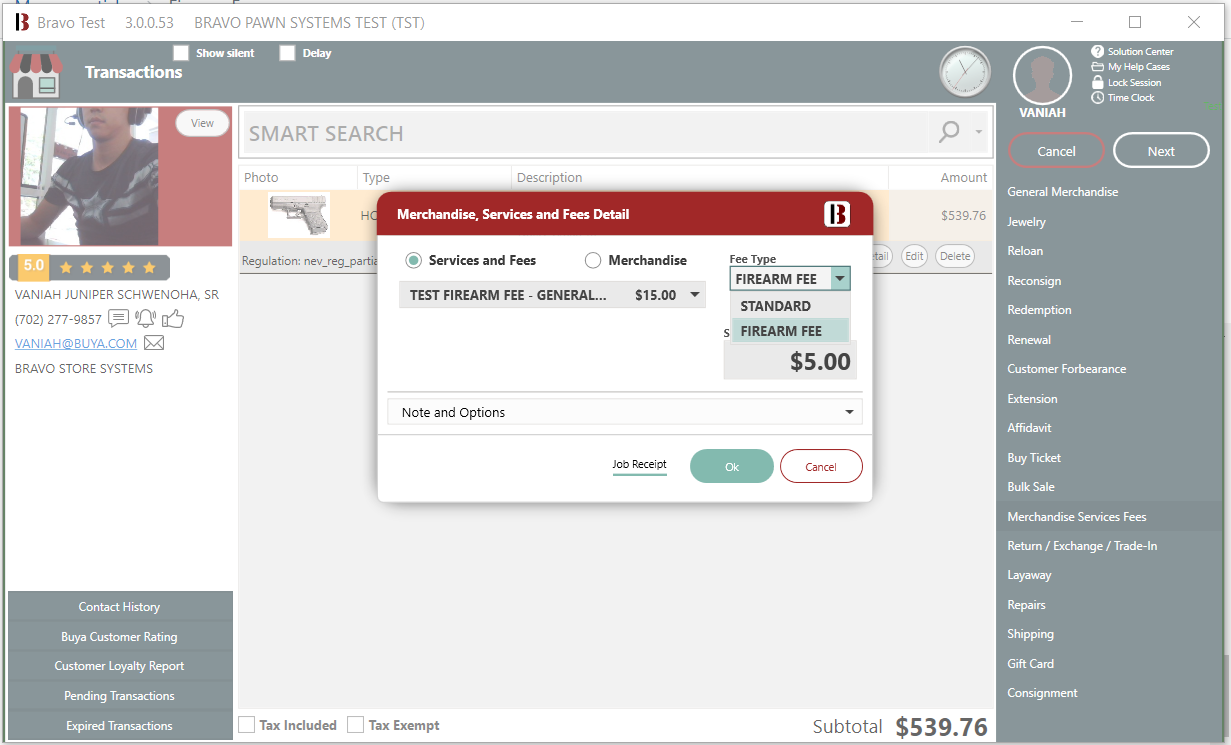The height and width of the screenshot is (745, 1231).
Task: Select the Merchandise radio button
Action: pyautogui.click(x=593, y=260)
